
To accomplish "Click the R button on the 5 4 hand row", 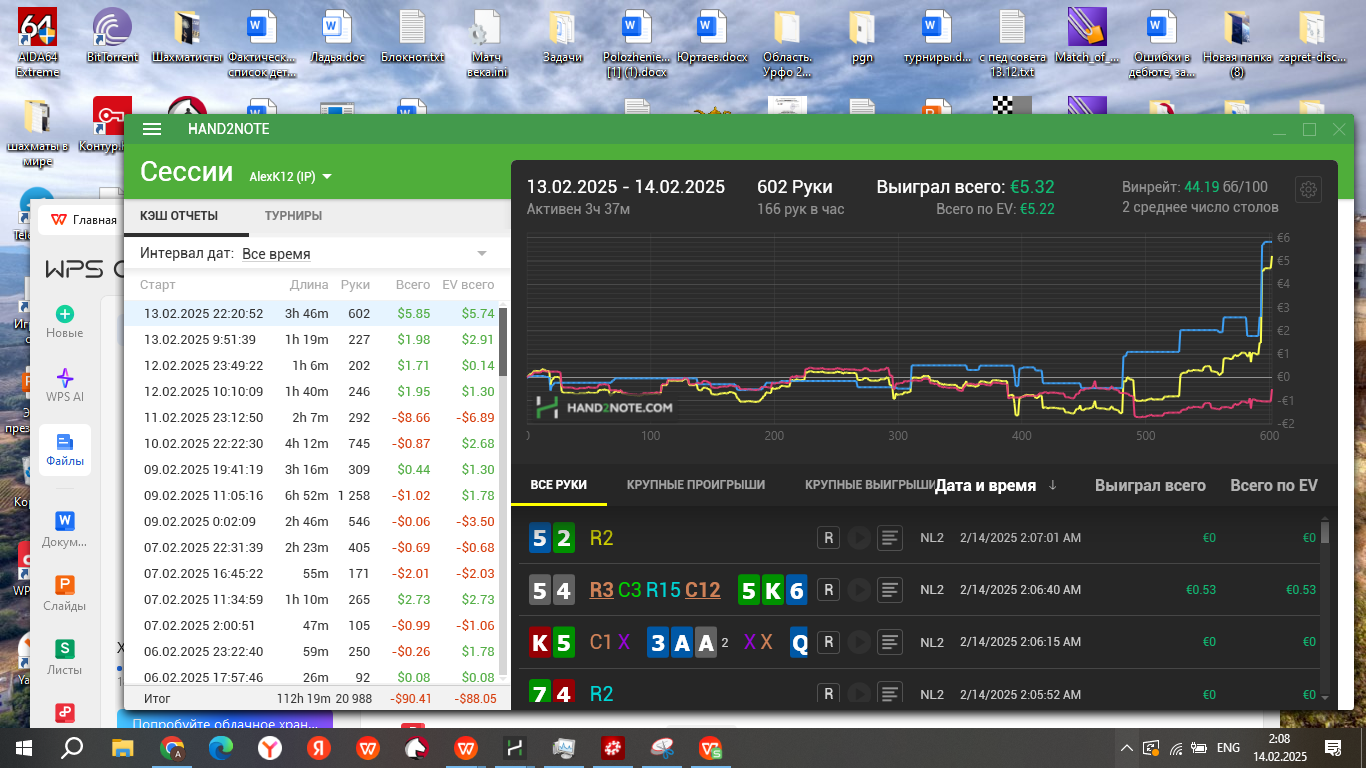I will pos(828,590).
